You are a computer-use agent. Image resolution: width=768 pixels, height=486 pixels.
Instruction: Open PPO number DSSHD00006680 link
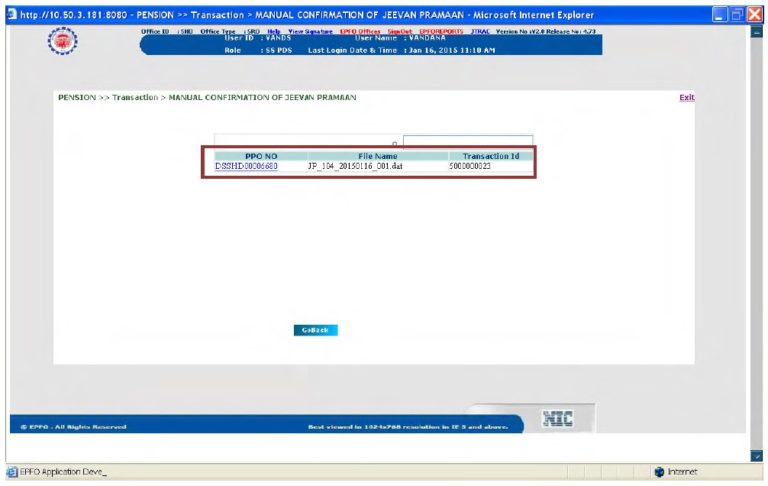[x=246, y=166]
